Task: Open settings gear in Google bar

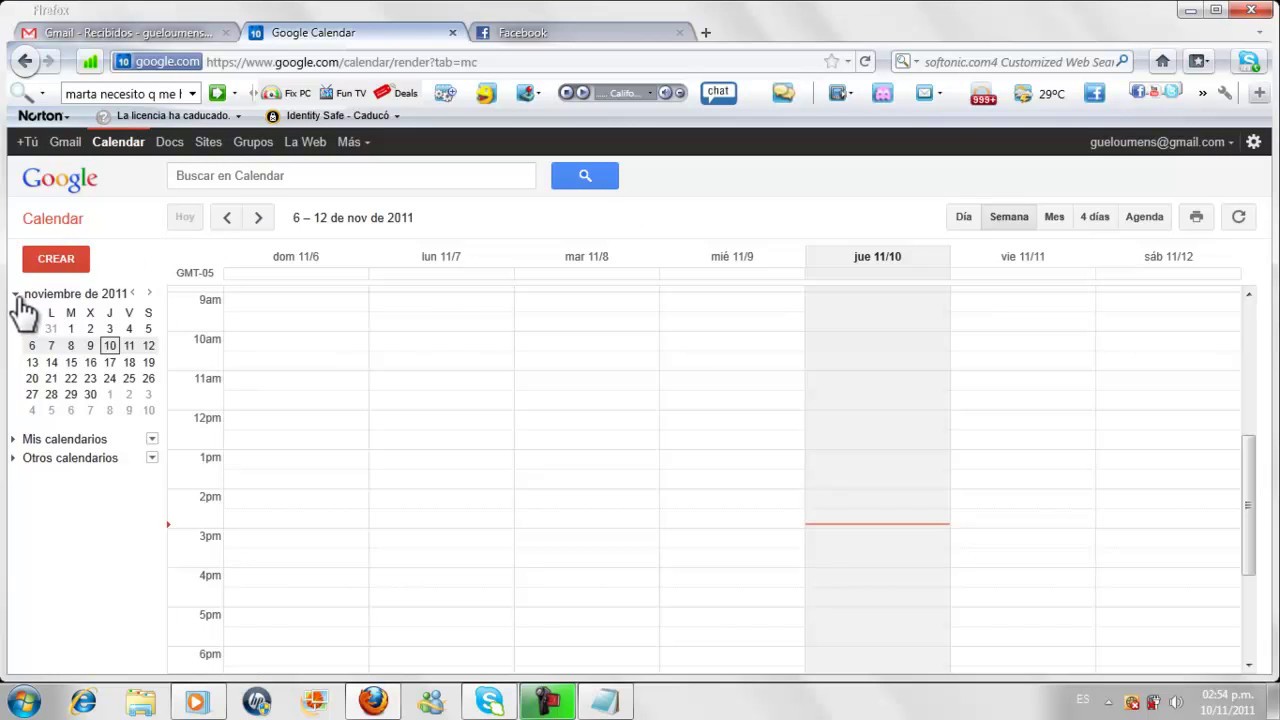Action: tap(1253, 142)
